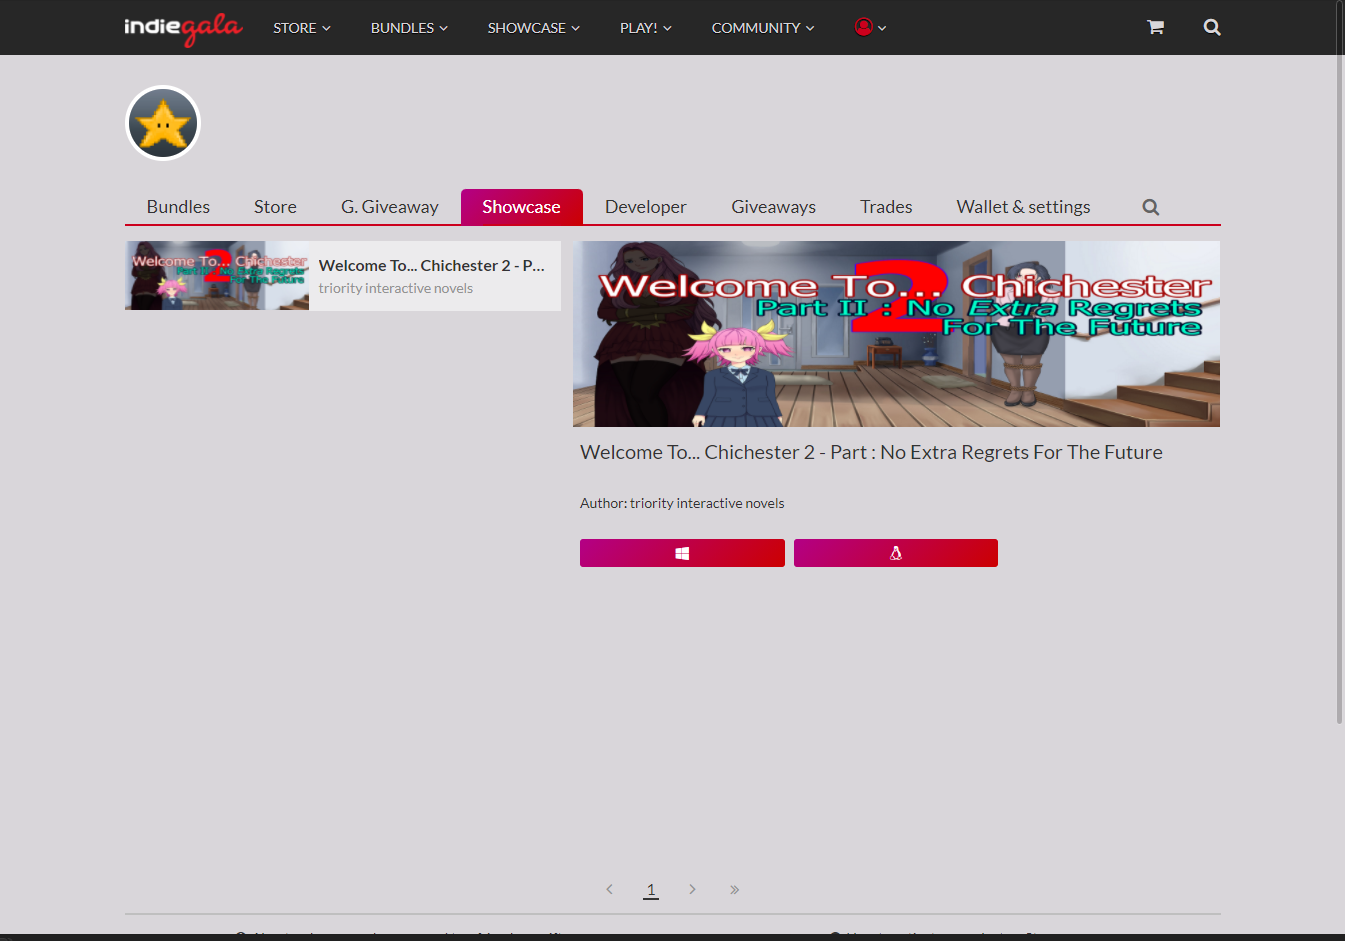The height and width of the screenshot is (941, 1345).
Task: Click the Welcome To... Chichester 2 list title
Action: coord(432,265)
